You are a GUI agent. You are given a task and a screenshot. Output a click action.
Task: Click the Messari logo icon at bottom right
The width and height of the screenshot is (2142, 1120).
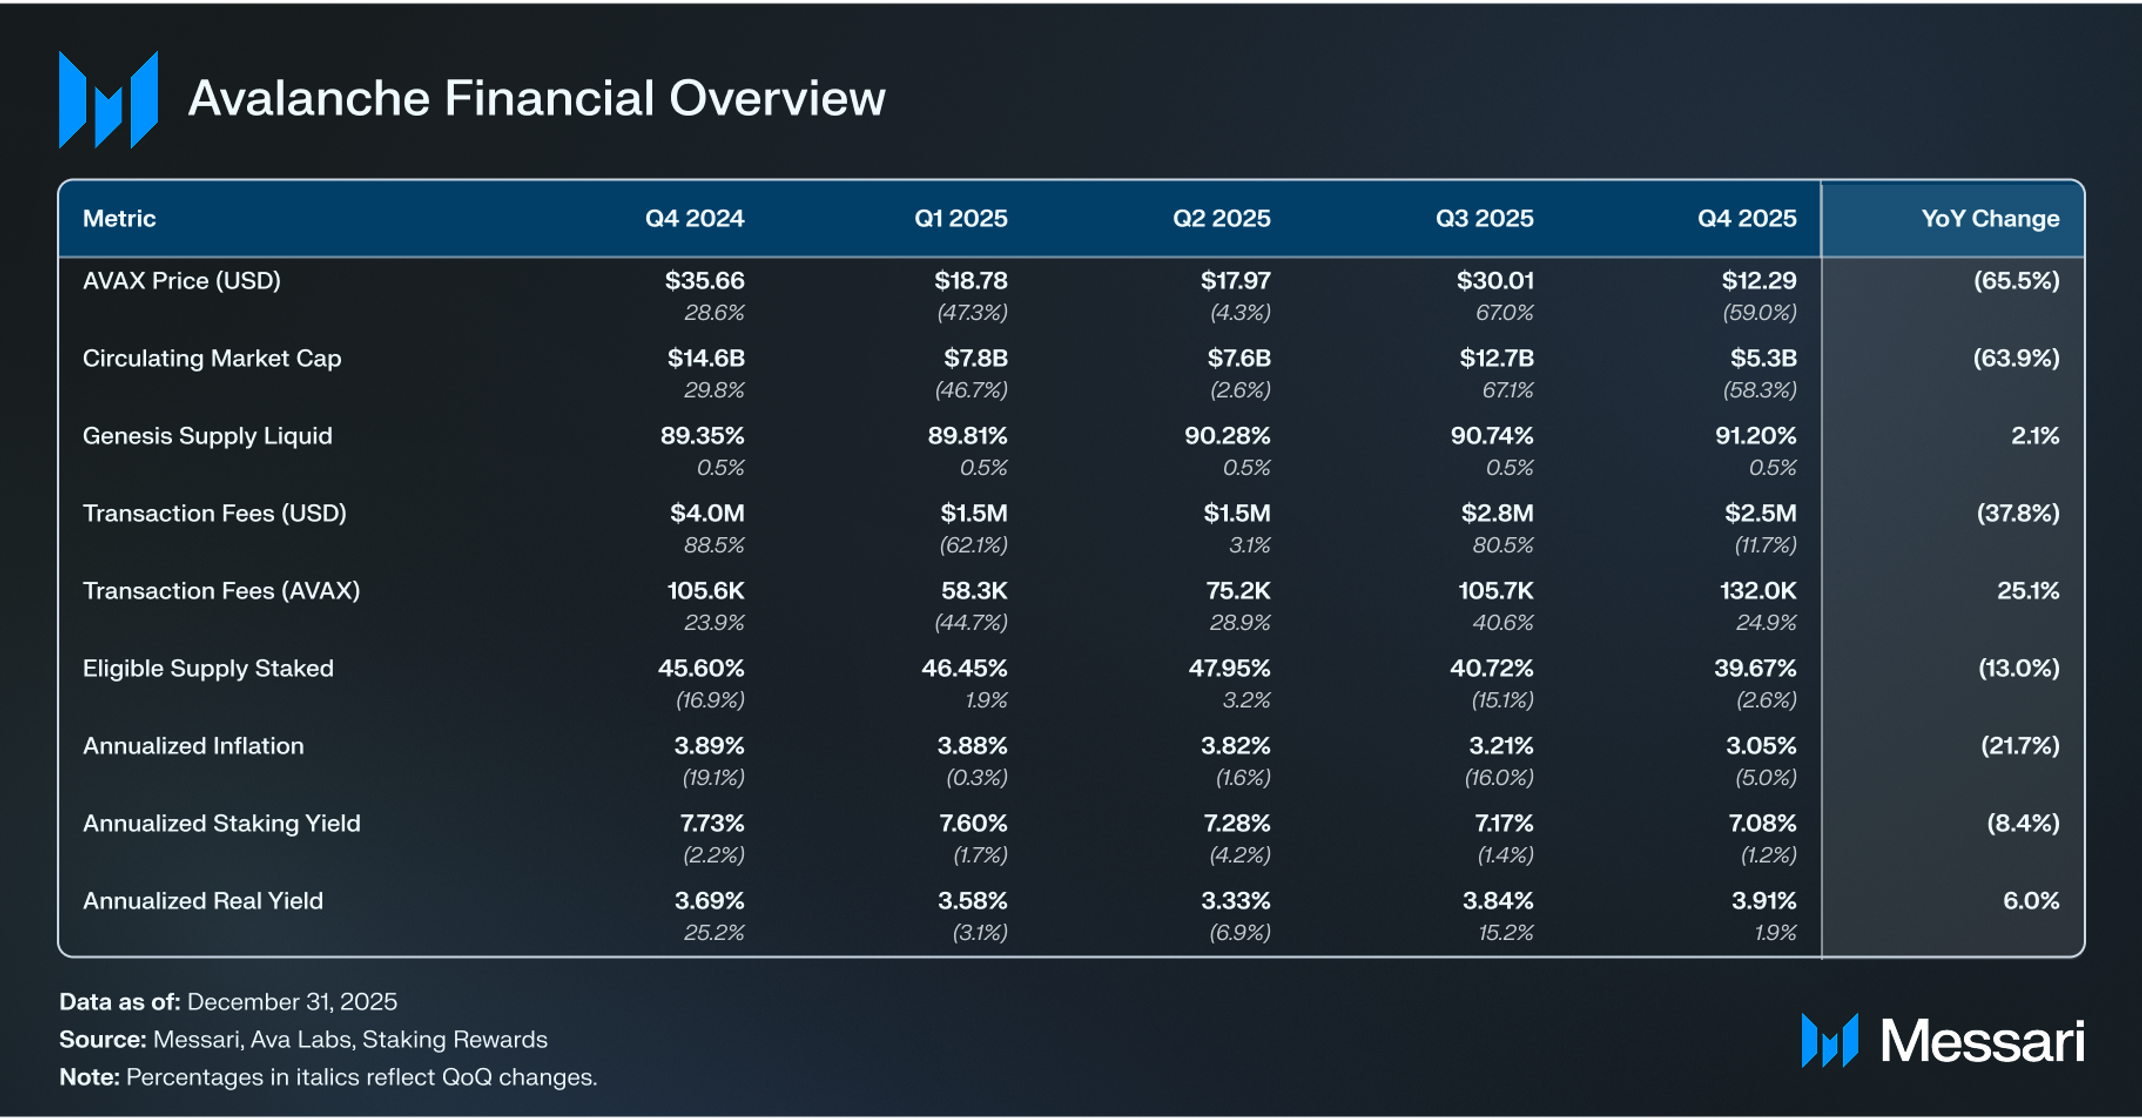1829,1041
